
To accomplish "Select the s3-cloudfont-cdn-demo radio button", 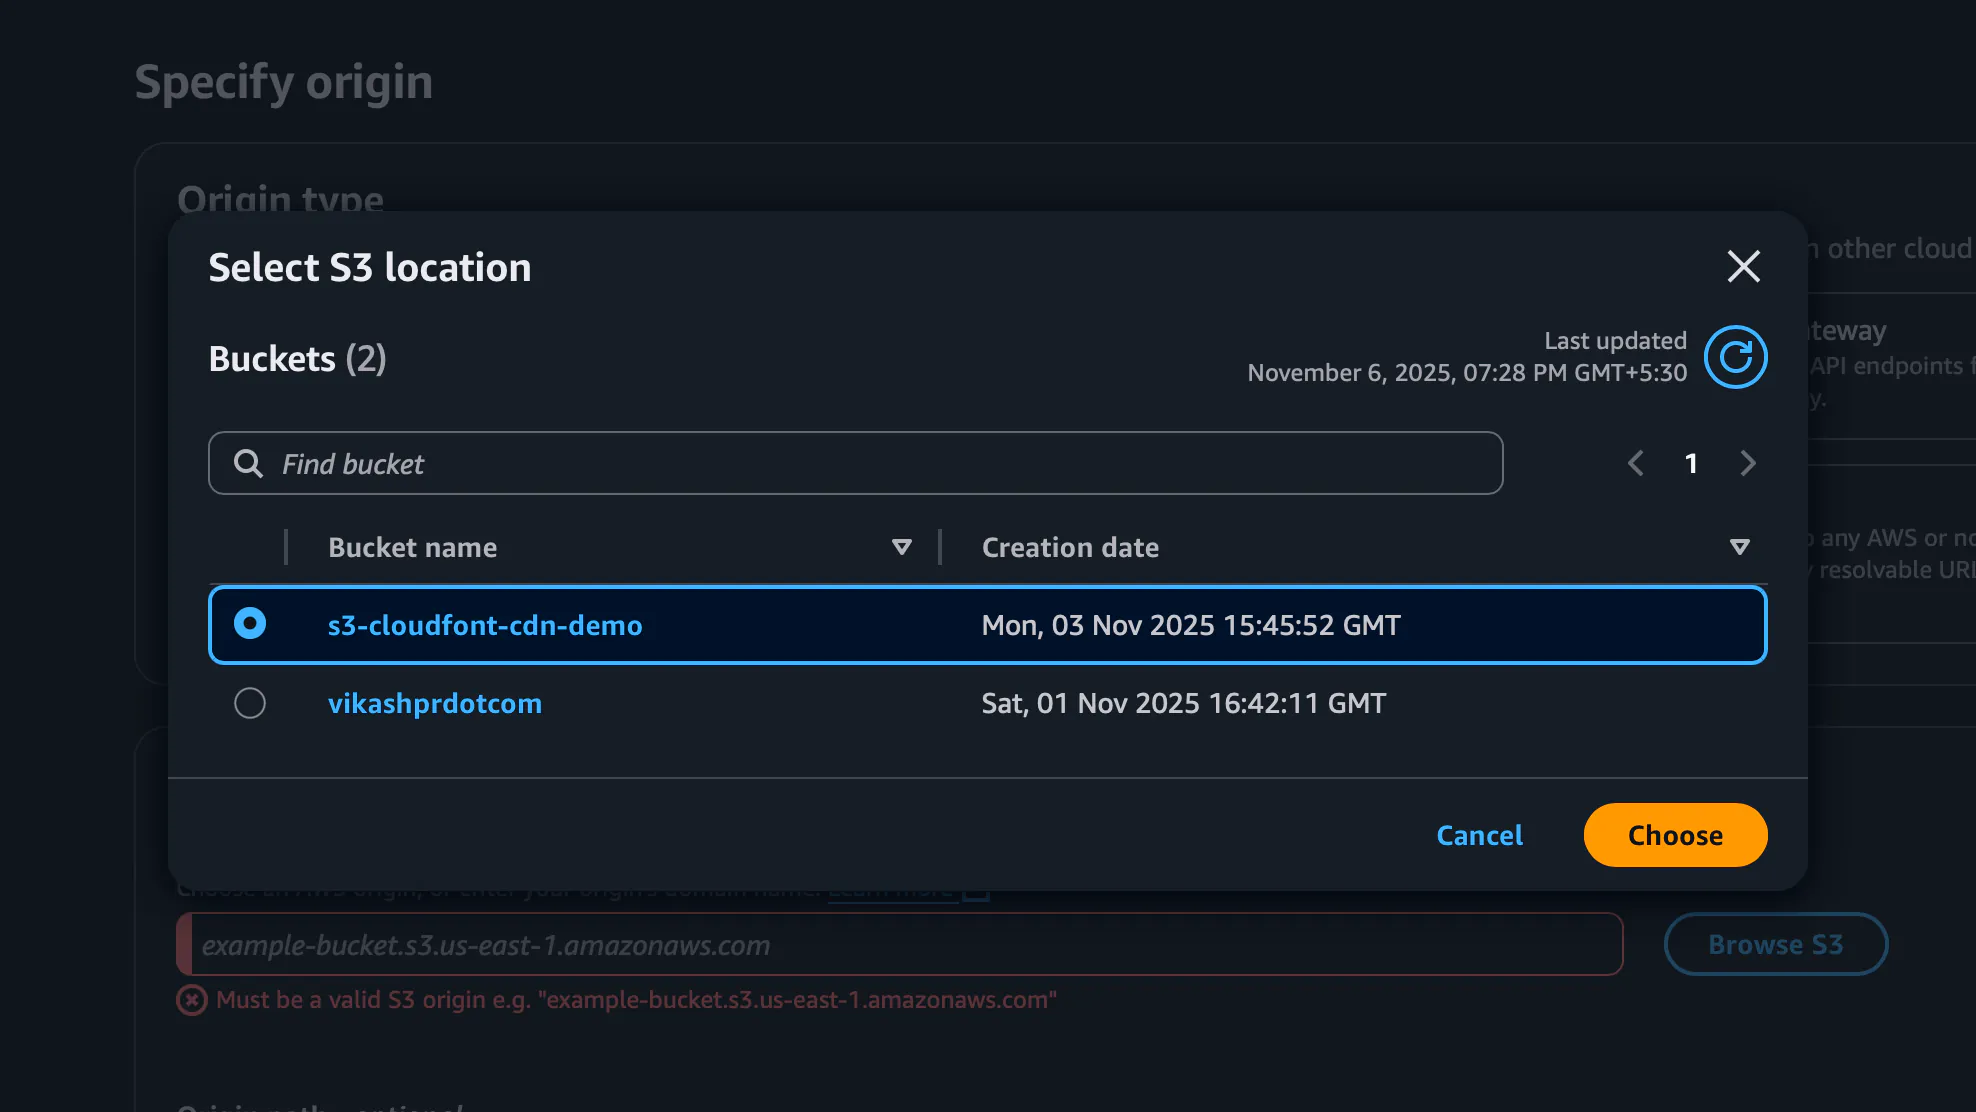I will click(x=250, y=624).
